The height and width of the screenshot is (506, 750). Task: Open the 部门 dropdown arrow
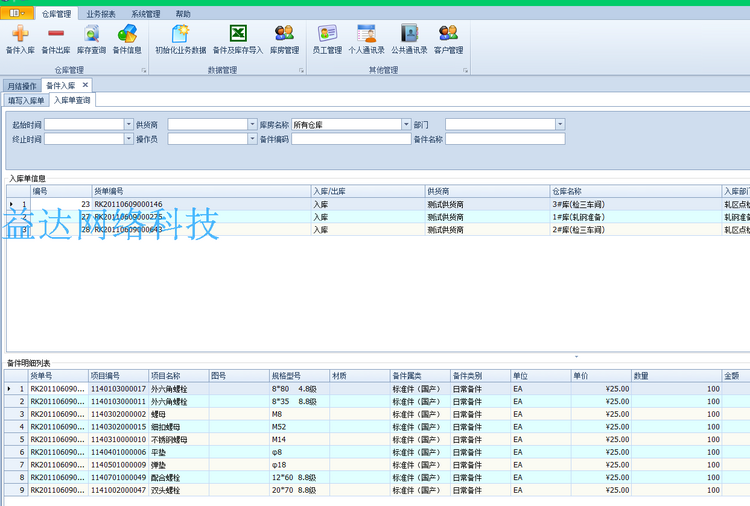pos(560,124)
